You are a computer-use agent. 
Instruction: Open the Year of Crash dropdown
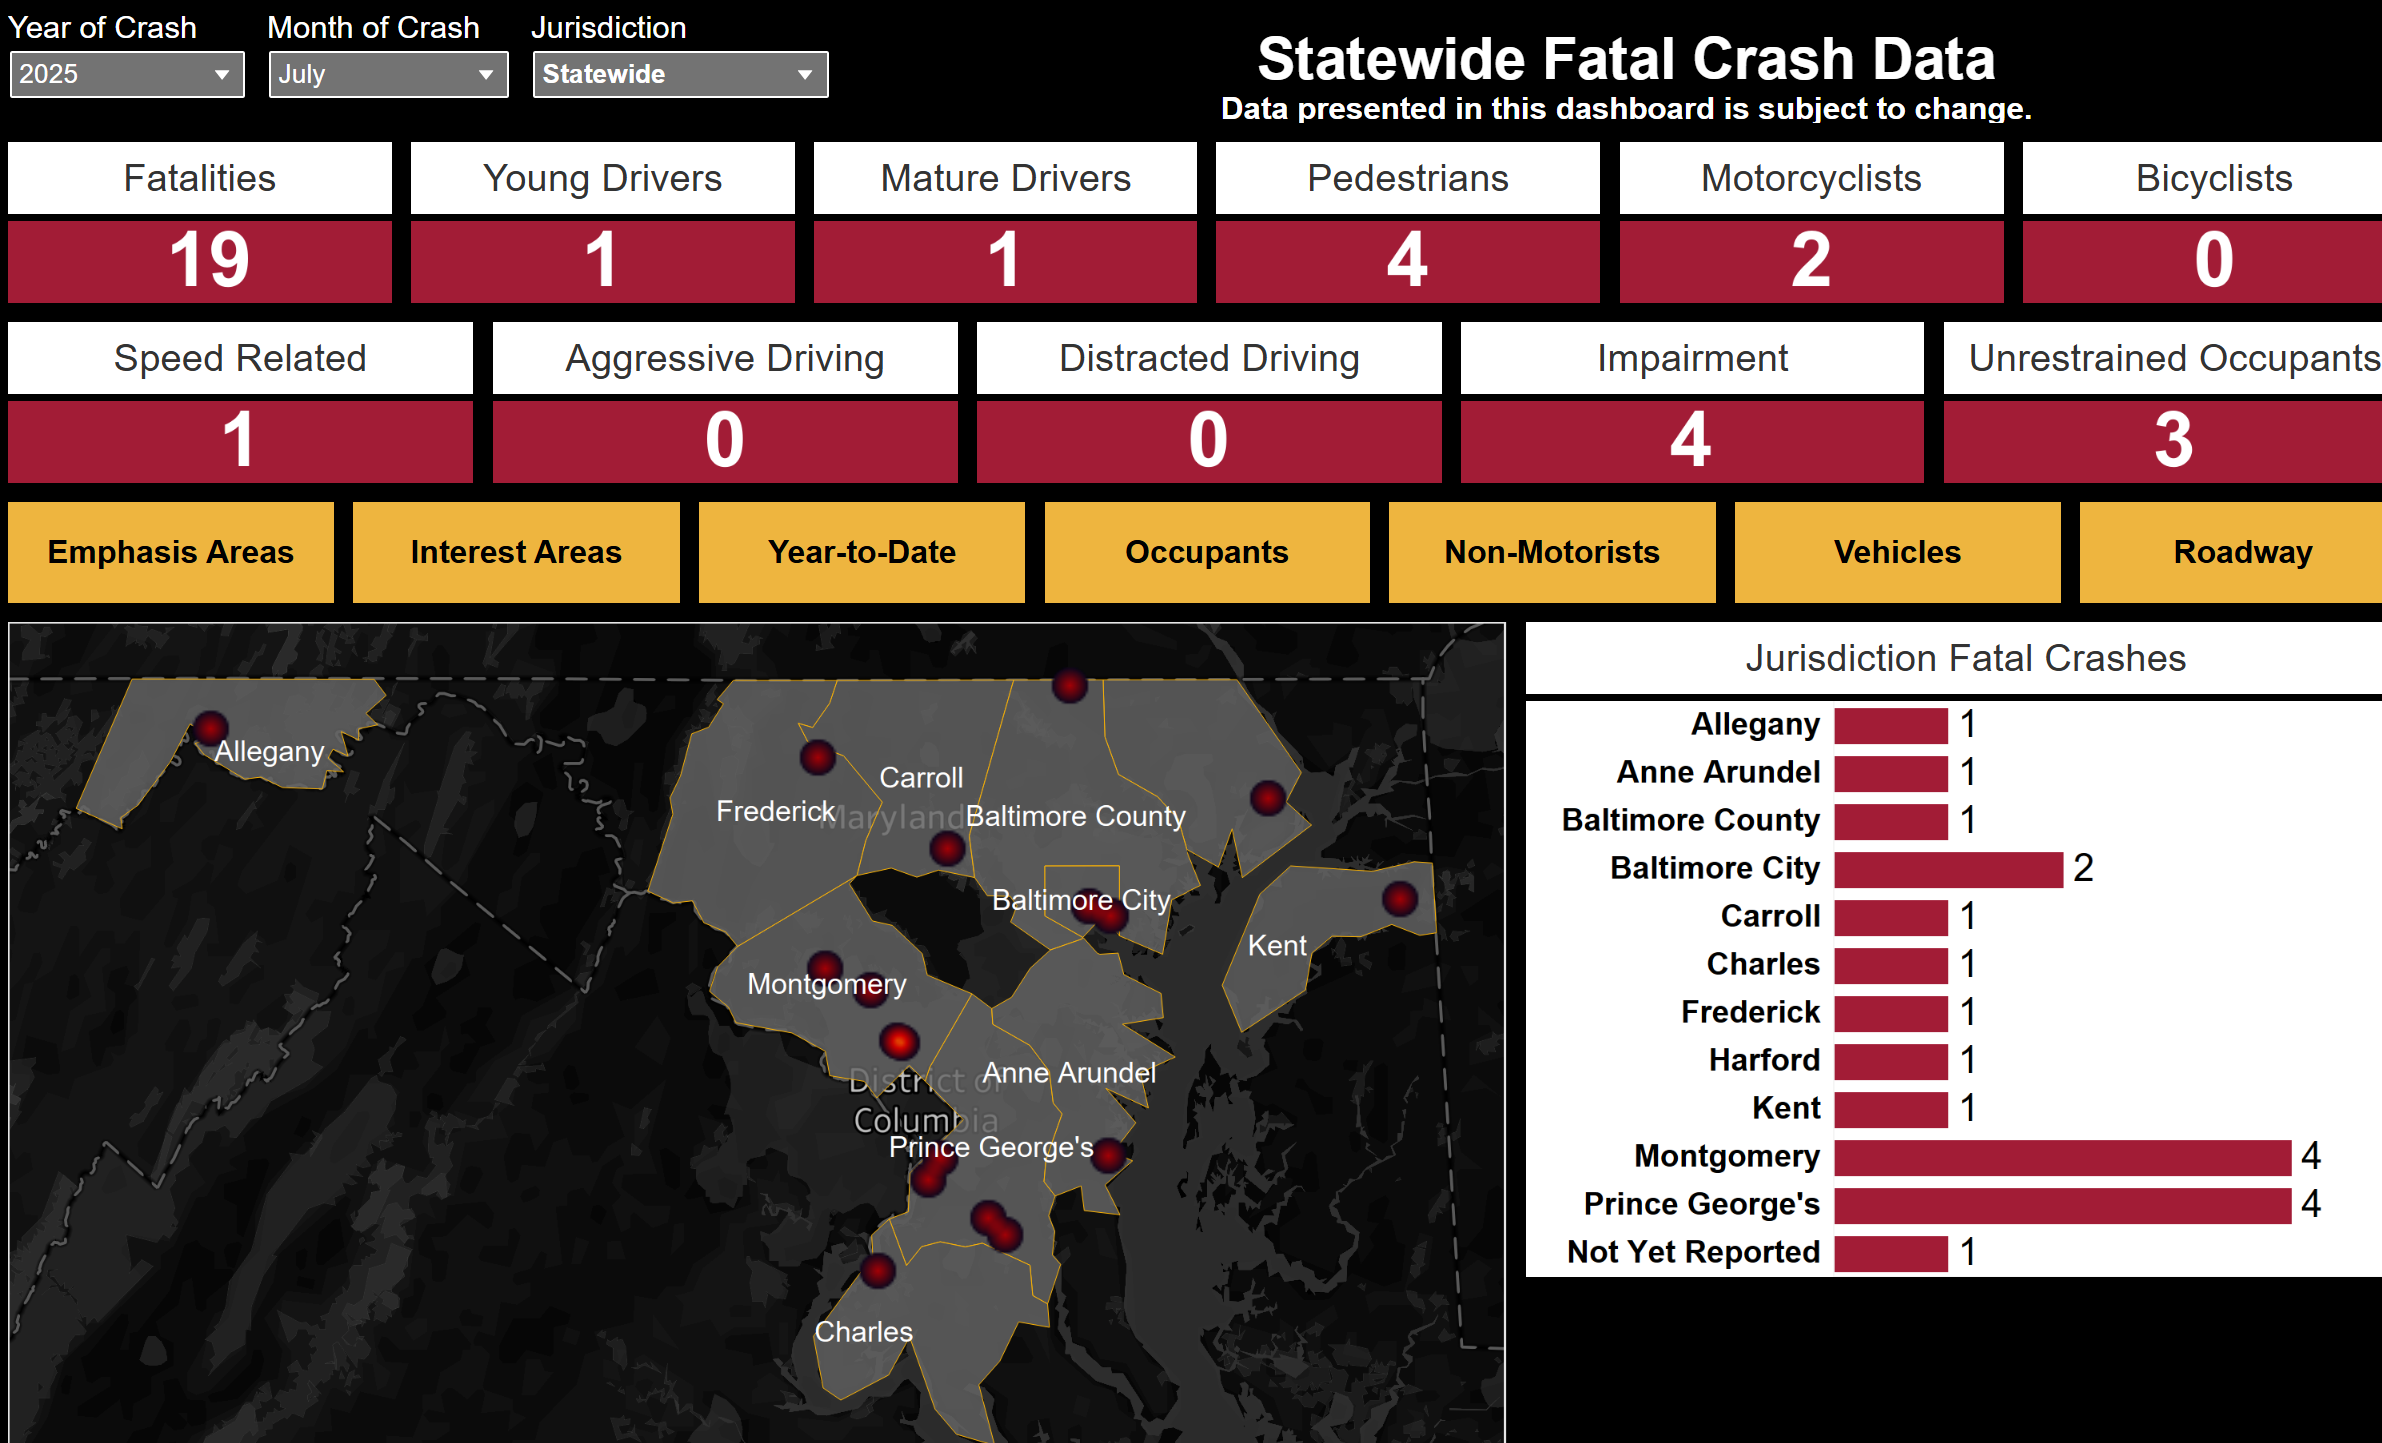[x=126, y=75]
